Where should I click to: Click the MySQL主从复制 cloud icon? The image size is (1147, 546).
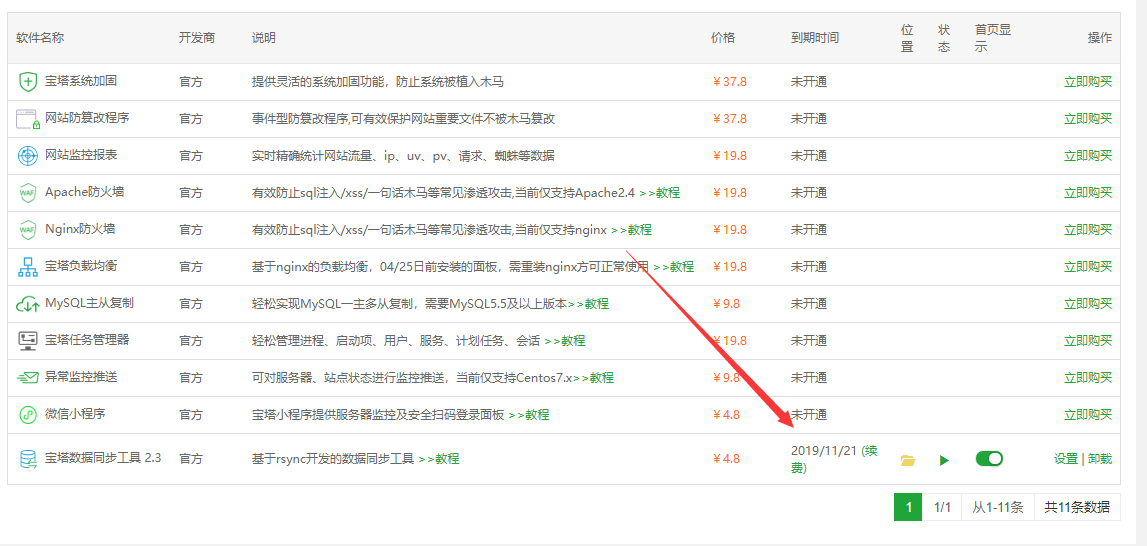point(27,304)
